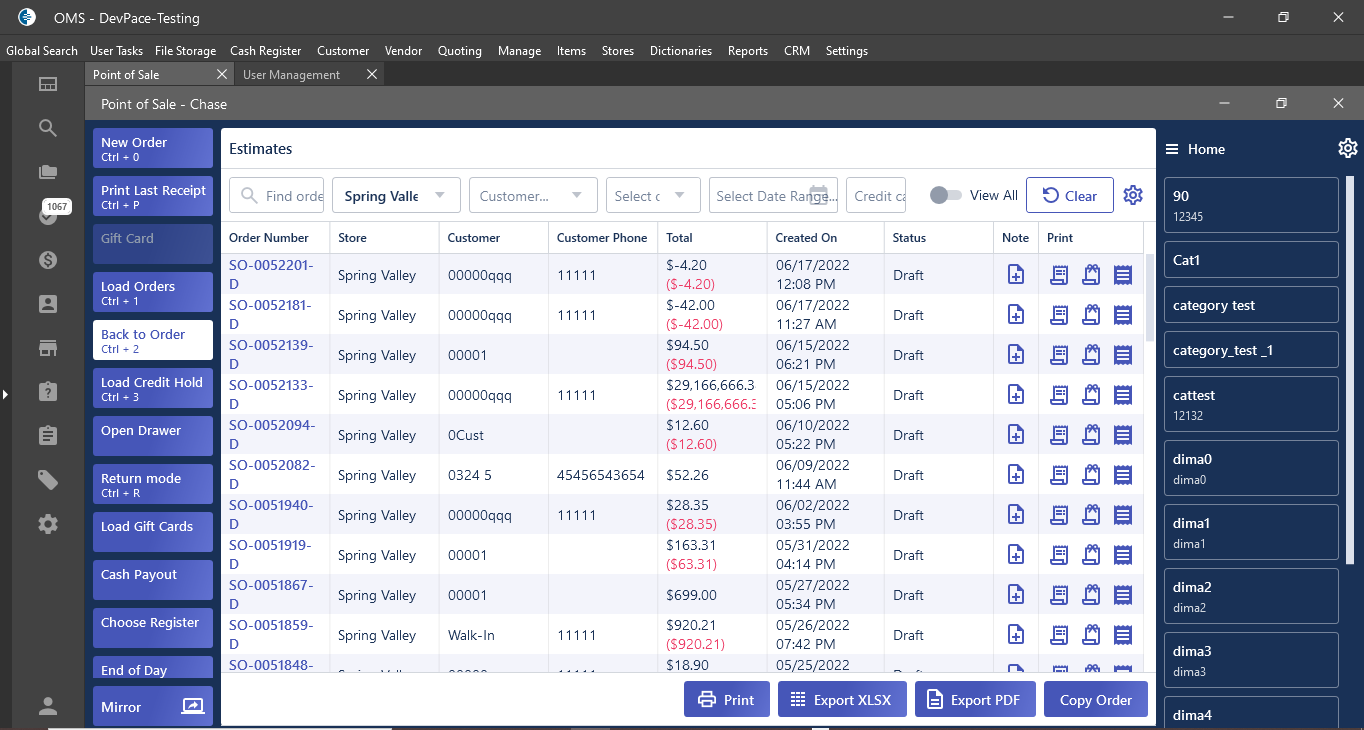Expand the Spring Valley store dropdown

(x=440, y=196)
